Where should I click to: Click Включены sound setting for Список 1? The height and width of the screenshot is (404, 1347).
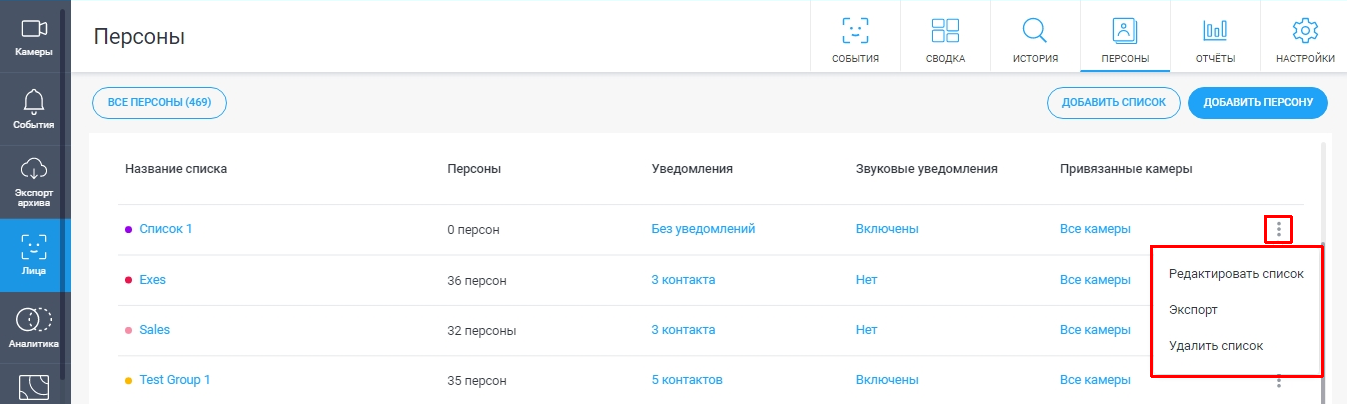[887, 229]
